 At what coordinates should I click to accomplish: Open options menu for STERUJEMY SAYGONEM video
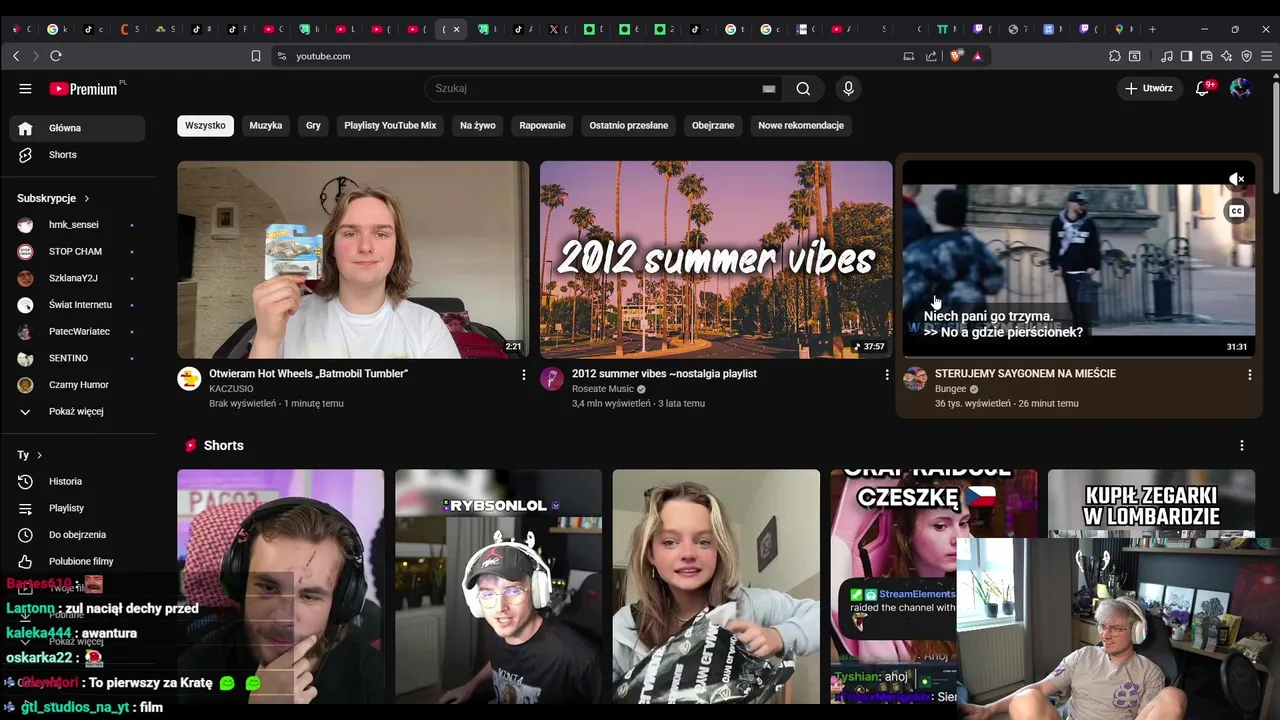click(1249, 374)
